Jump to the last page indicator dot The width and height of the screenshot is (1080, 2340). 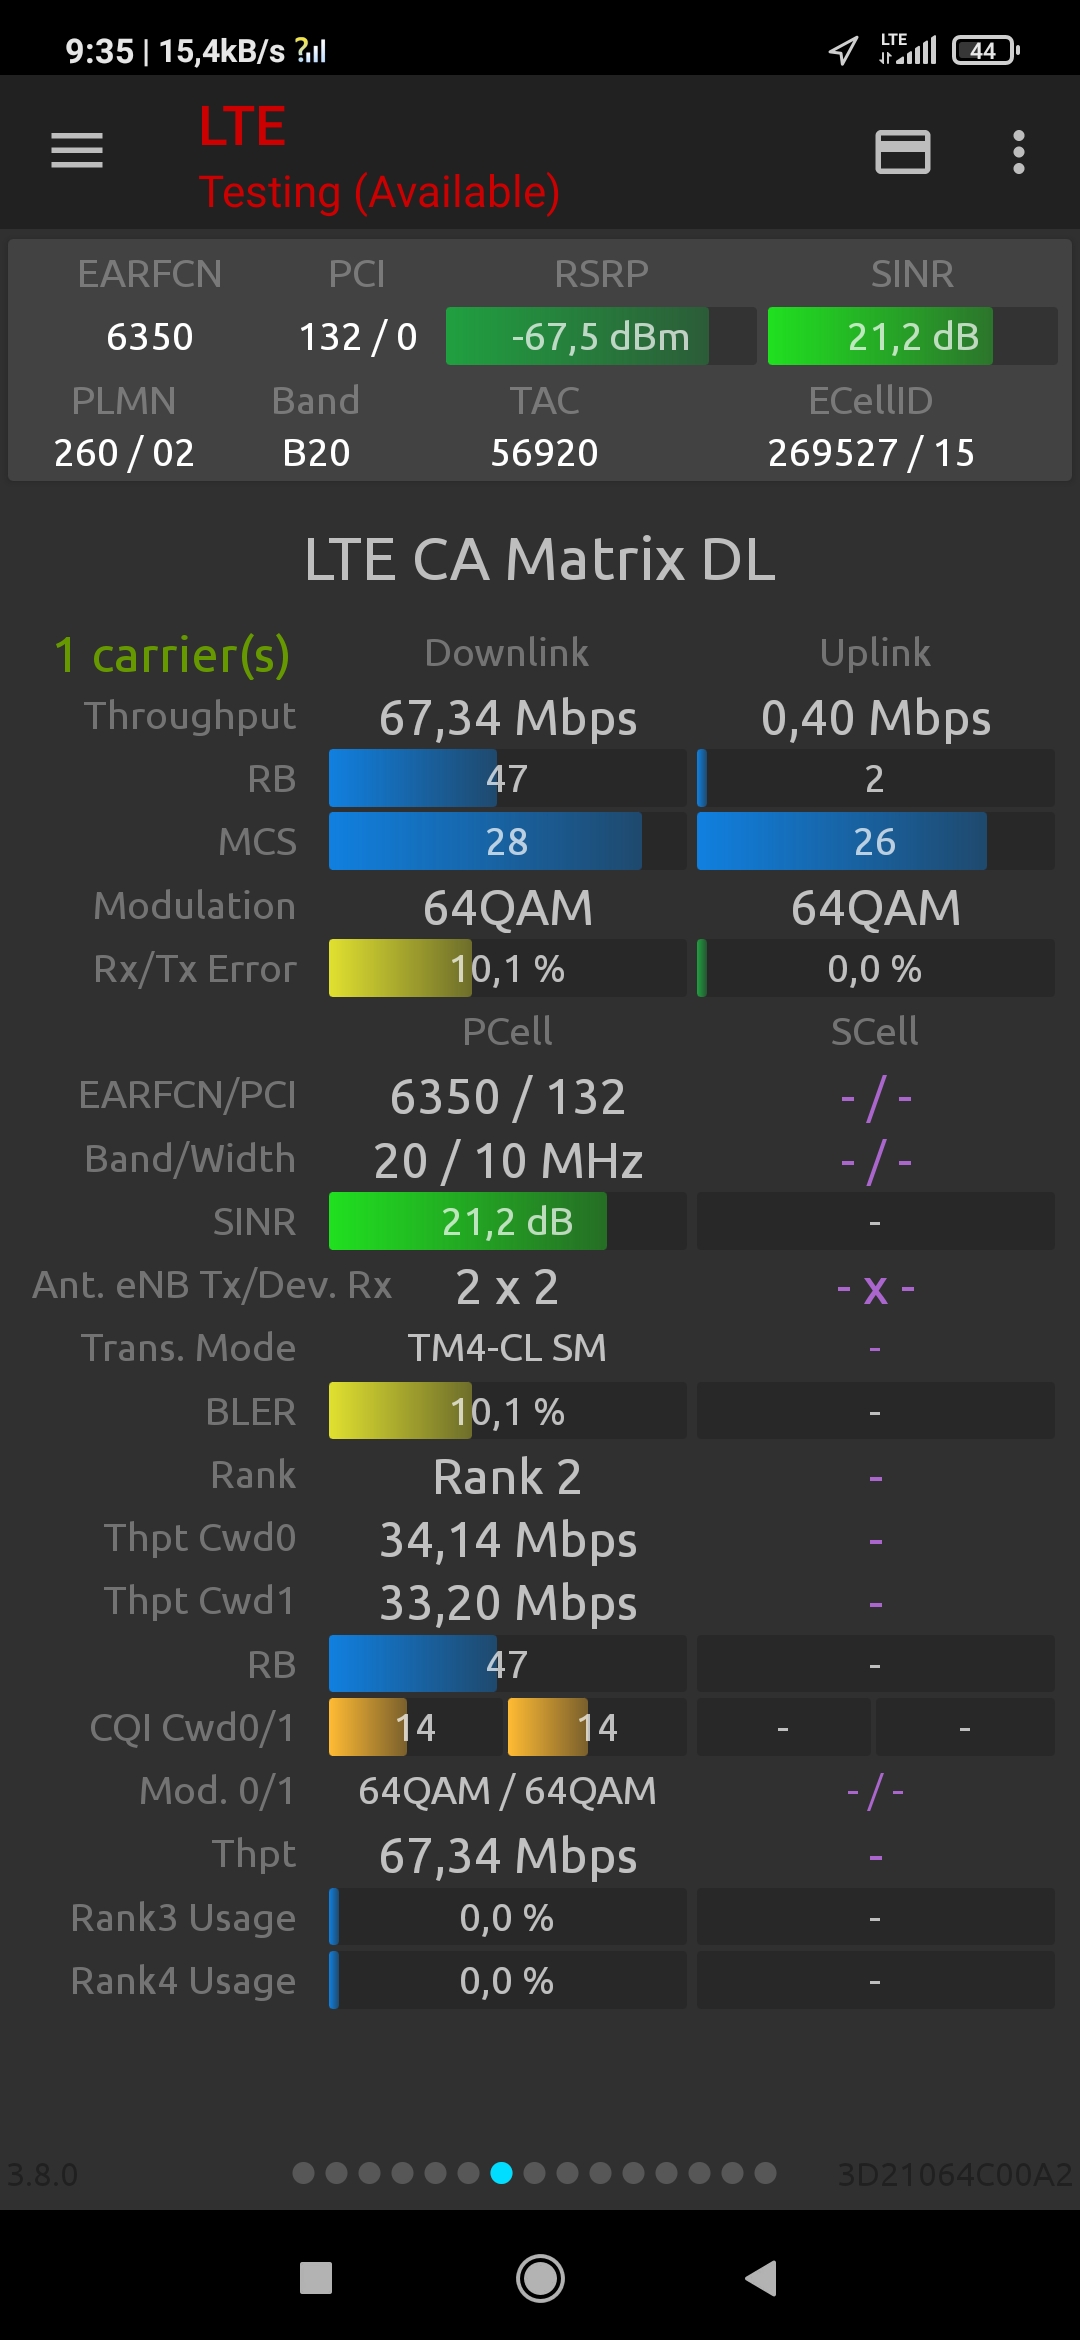pos(765,2173)
